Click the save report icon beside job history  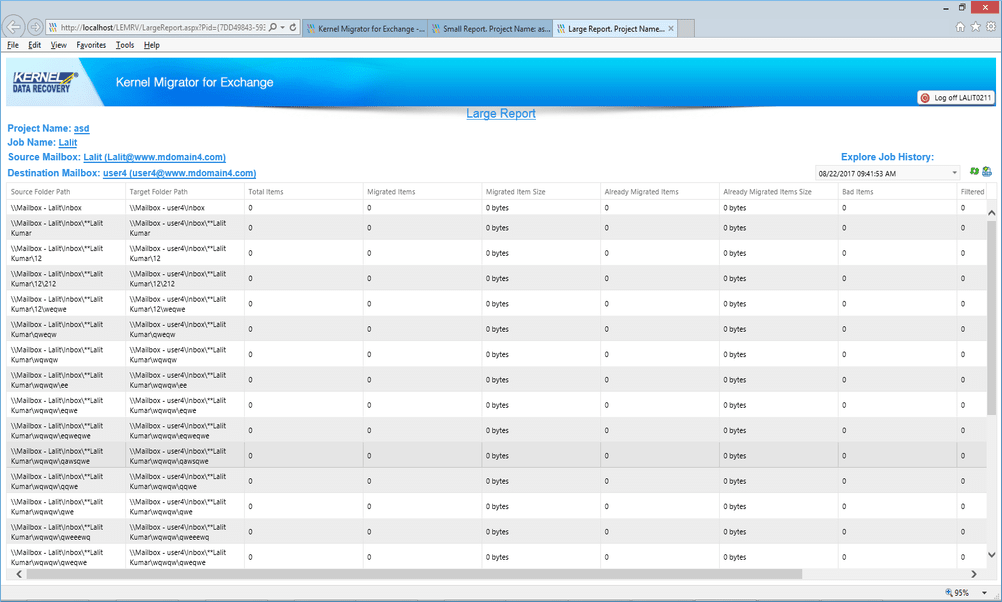click(987, 171)
